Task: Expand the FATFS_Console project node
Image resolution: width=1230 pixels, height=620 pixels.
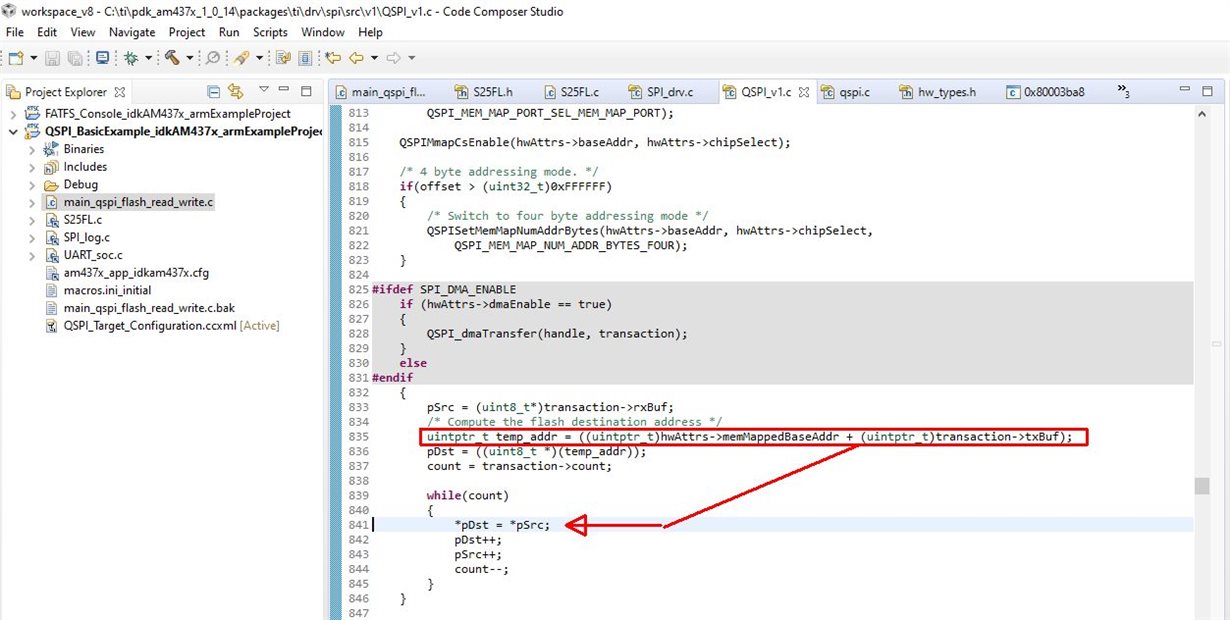Action: pyautogui.click(x=13, y=114)
